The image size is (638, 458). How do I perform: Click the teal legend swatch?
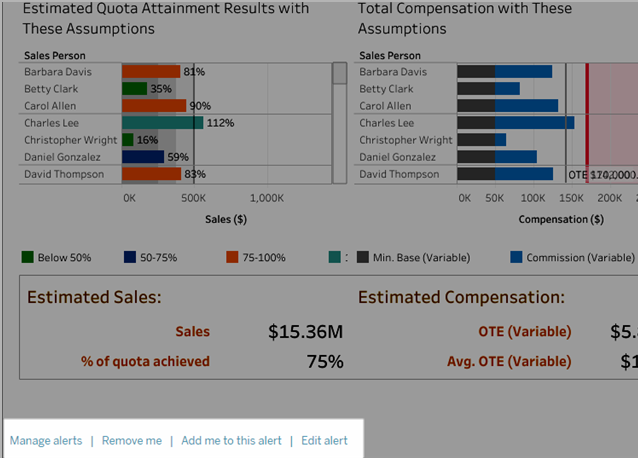click(334, 257)
